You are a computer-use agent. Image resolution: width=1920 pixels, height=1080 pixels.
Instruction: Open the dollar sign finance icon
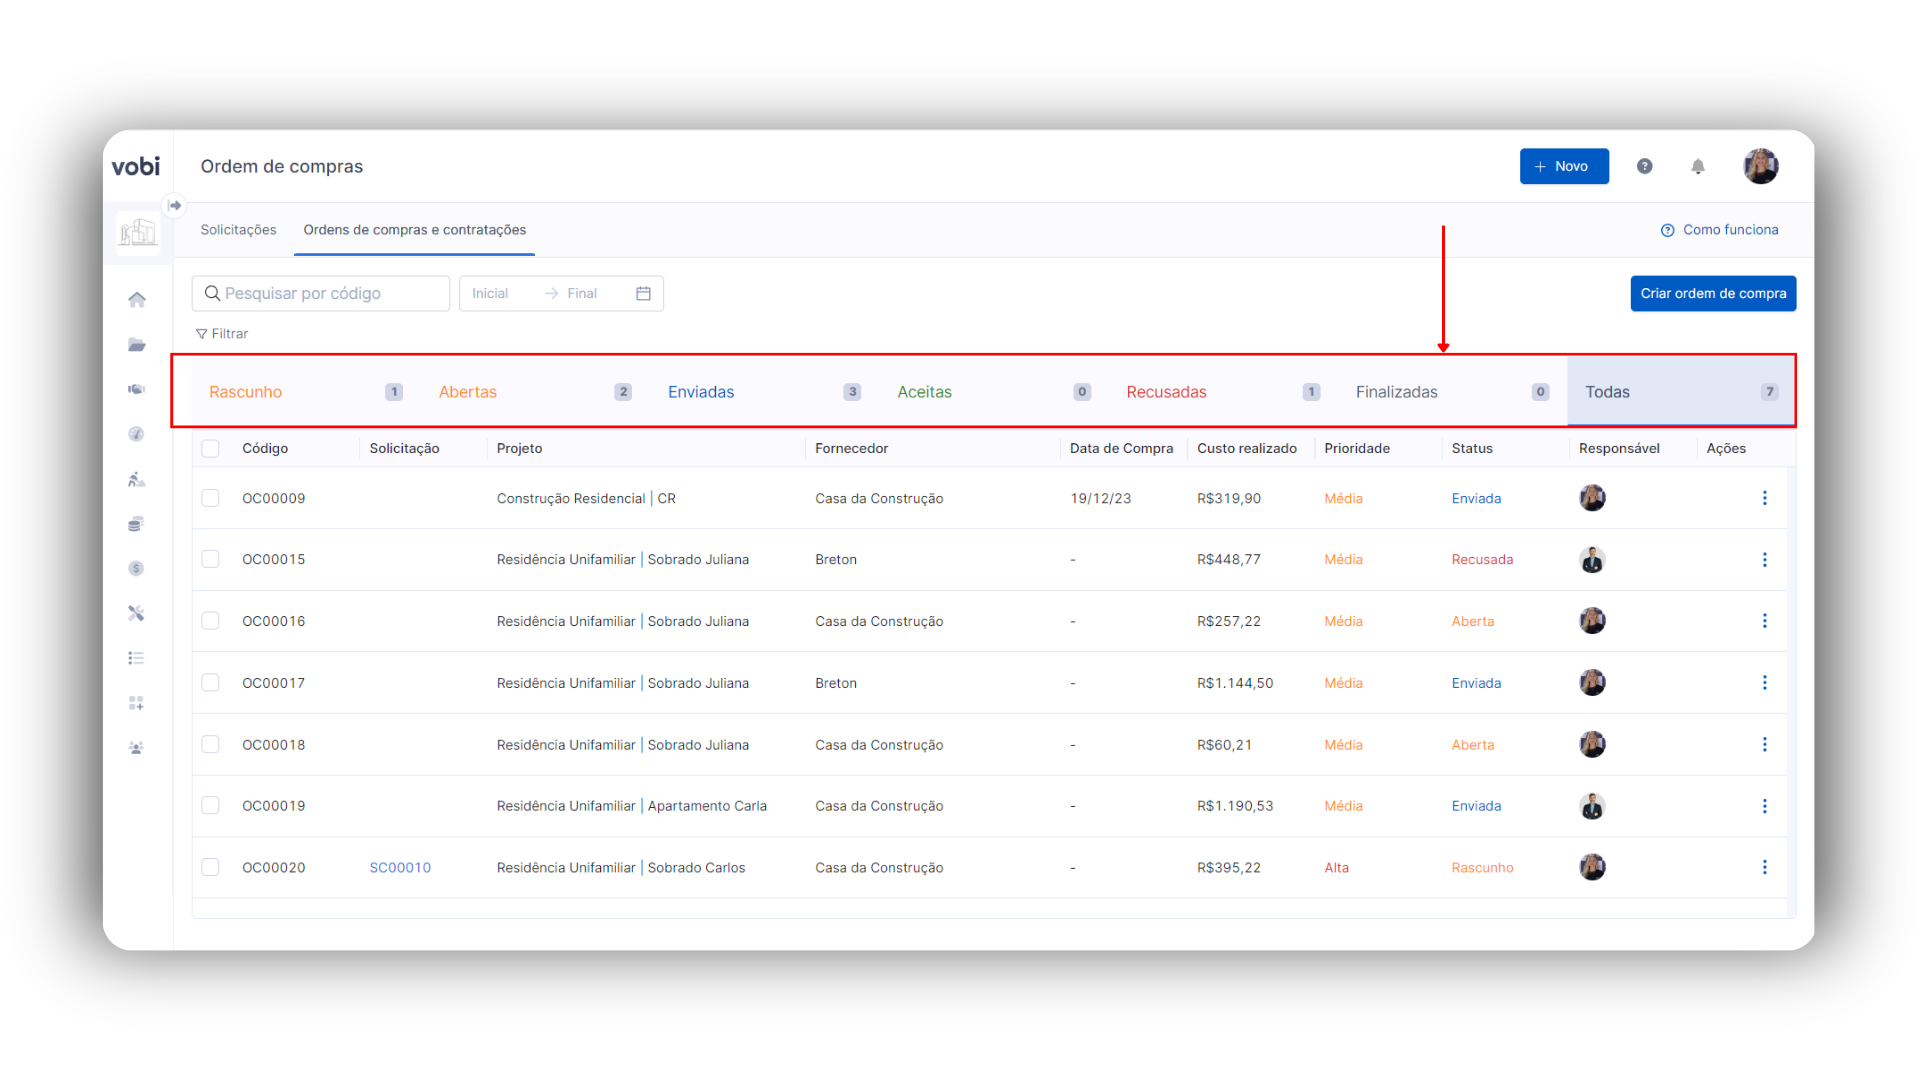[137, 569]
